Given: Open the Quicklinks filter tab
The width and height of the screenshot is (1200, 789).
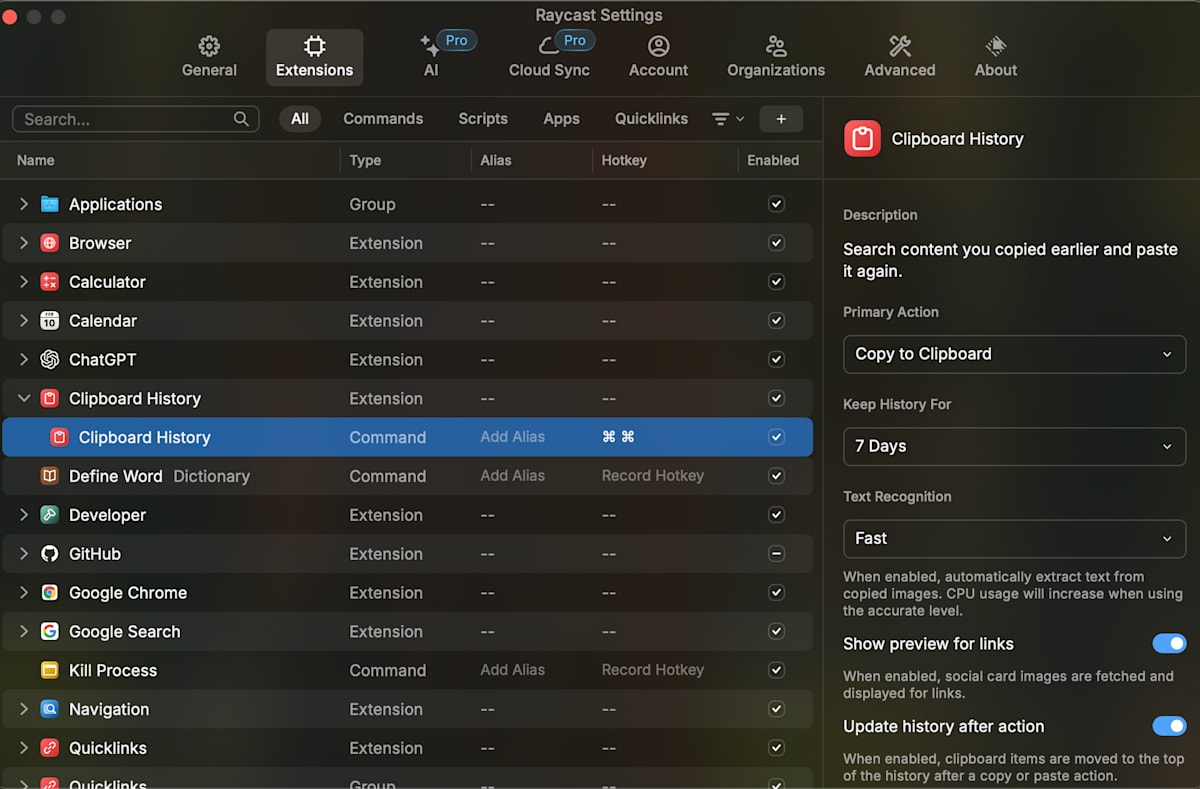Looking at the screenshot, I should tap(651, 118).
